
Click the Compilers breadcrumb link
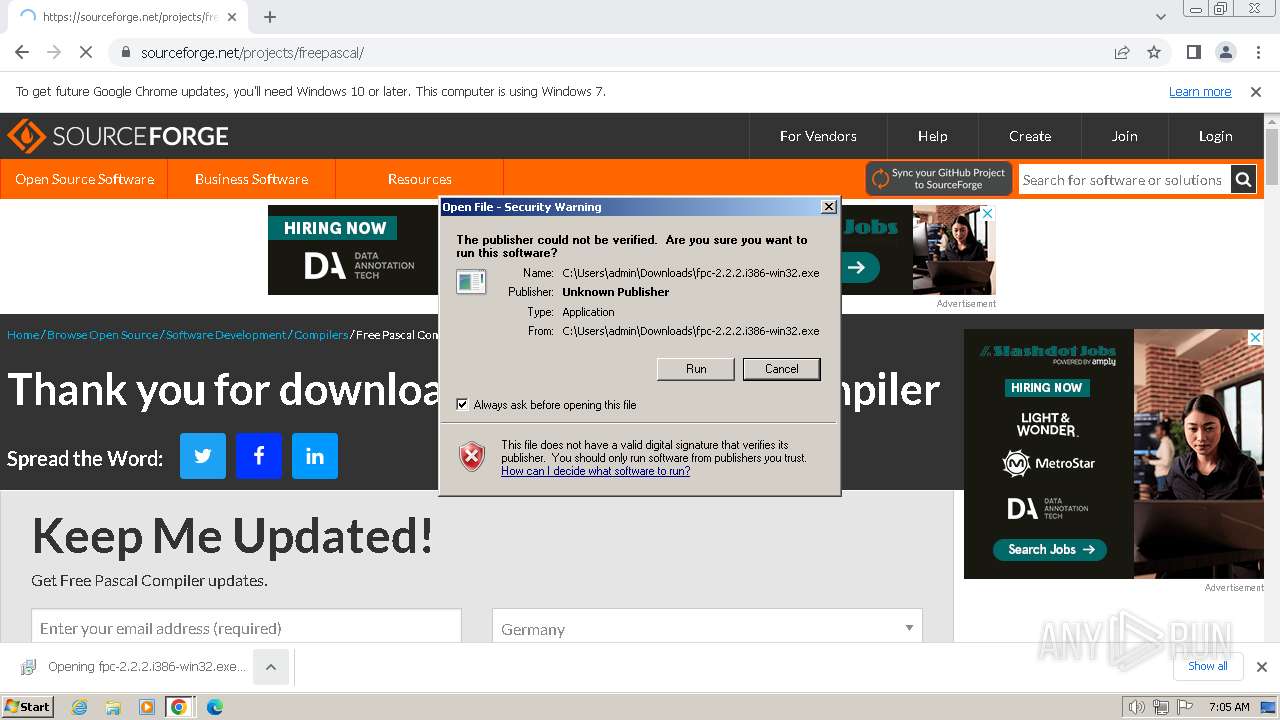[x=321, y=335]
